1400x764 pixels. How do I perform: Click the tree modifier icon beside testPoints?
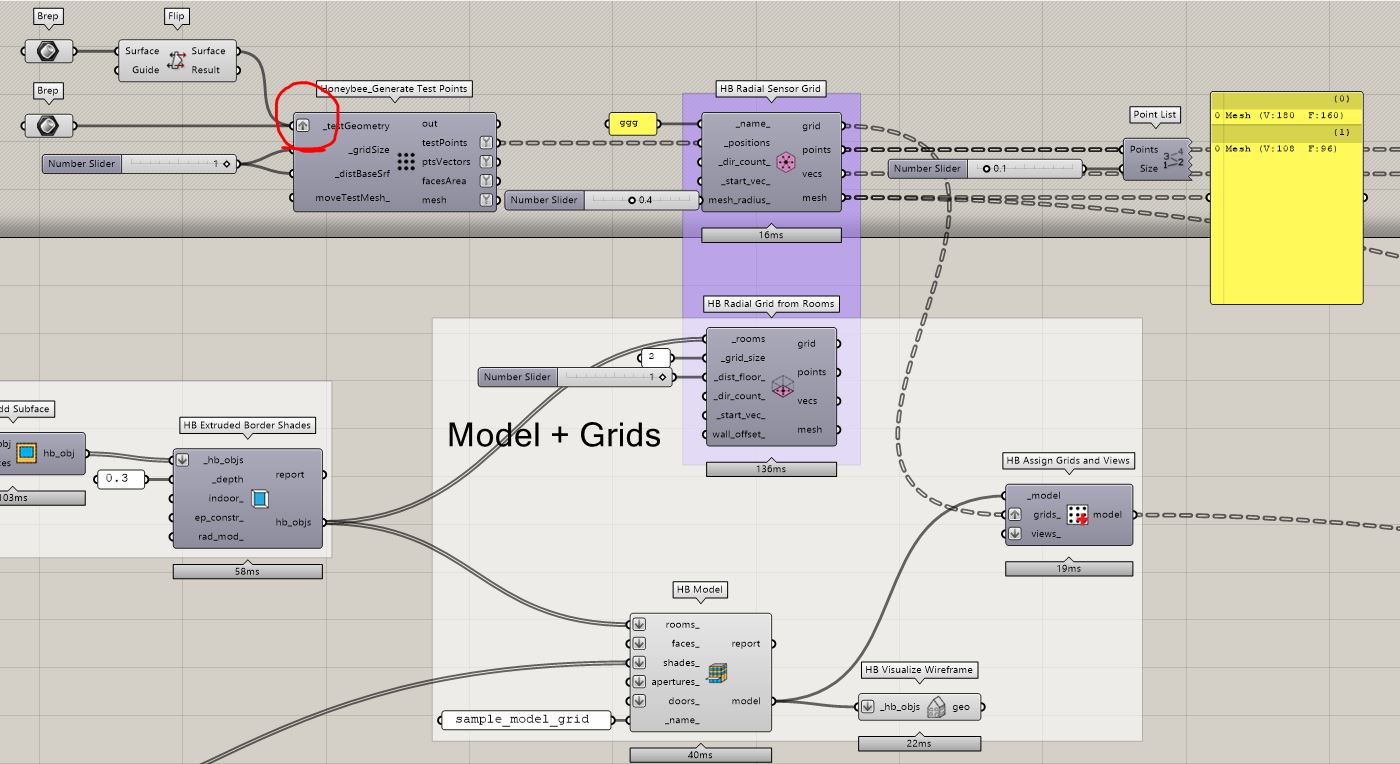(x=486, y=143)
